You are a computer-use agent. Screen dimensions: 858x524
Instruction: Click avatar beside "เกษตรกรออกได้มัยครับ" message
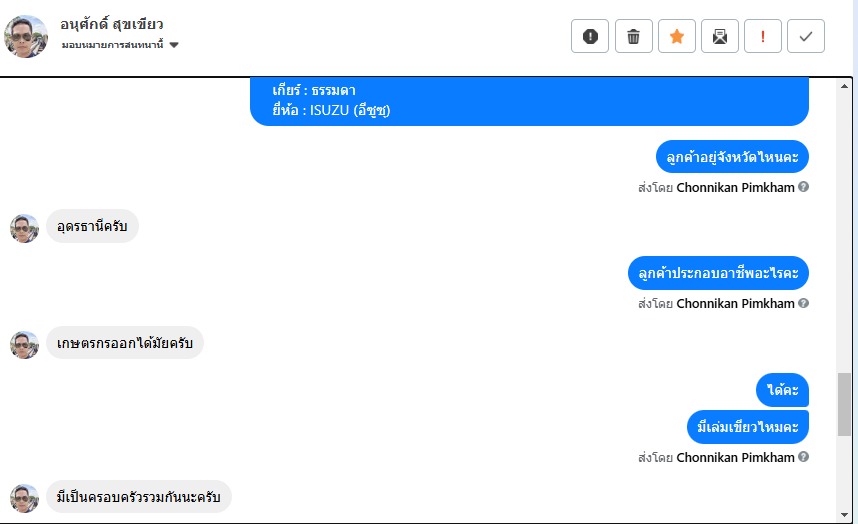tap(24, 345)
